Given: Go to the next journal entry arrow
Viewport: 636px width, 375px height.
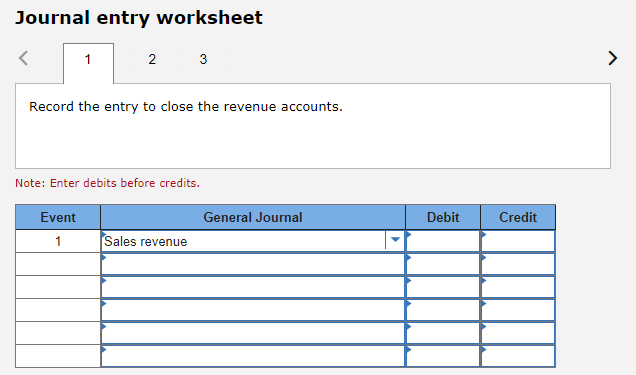Looking at the screenshot, I should tap(612, 58).
